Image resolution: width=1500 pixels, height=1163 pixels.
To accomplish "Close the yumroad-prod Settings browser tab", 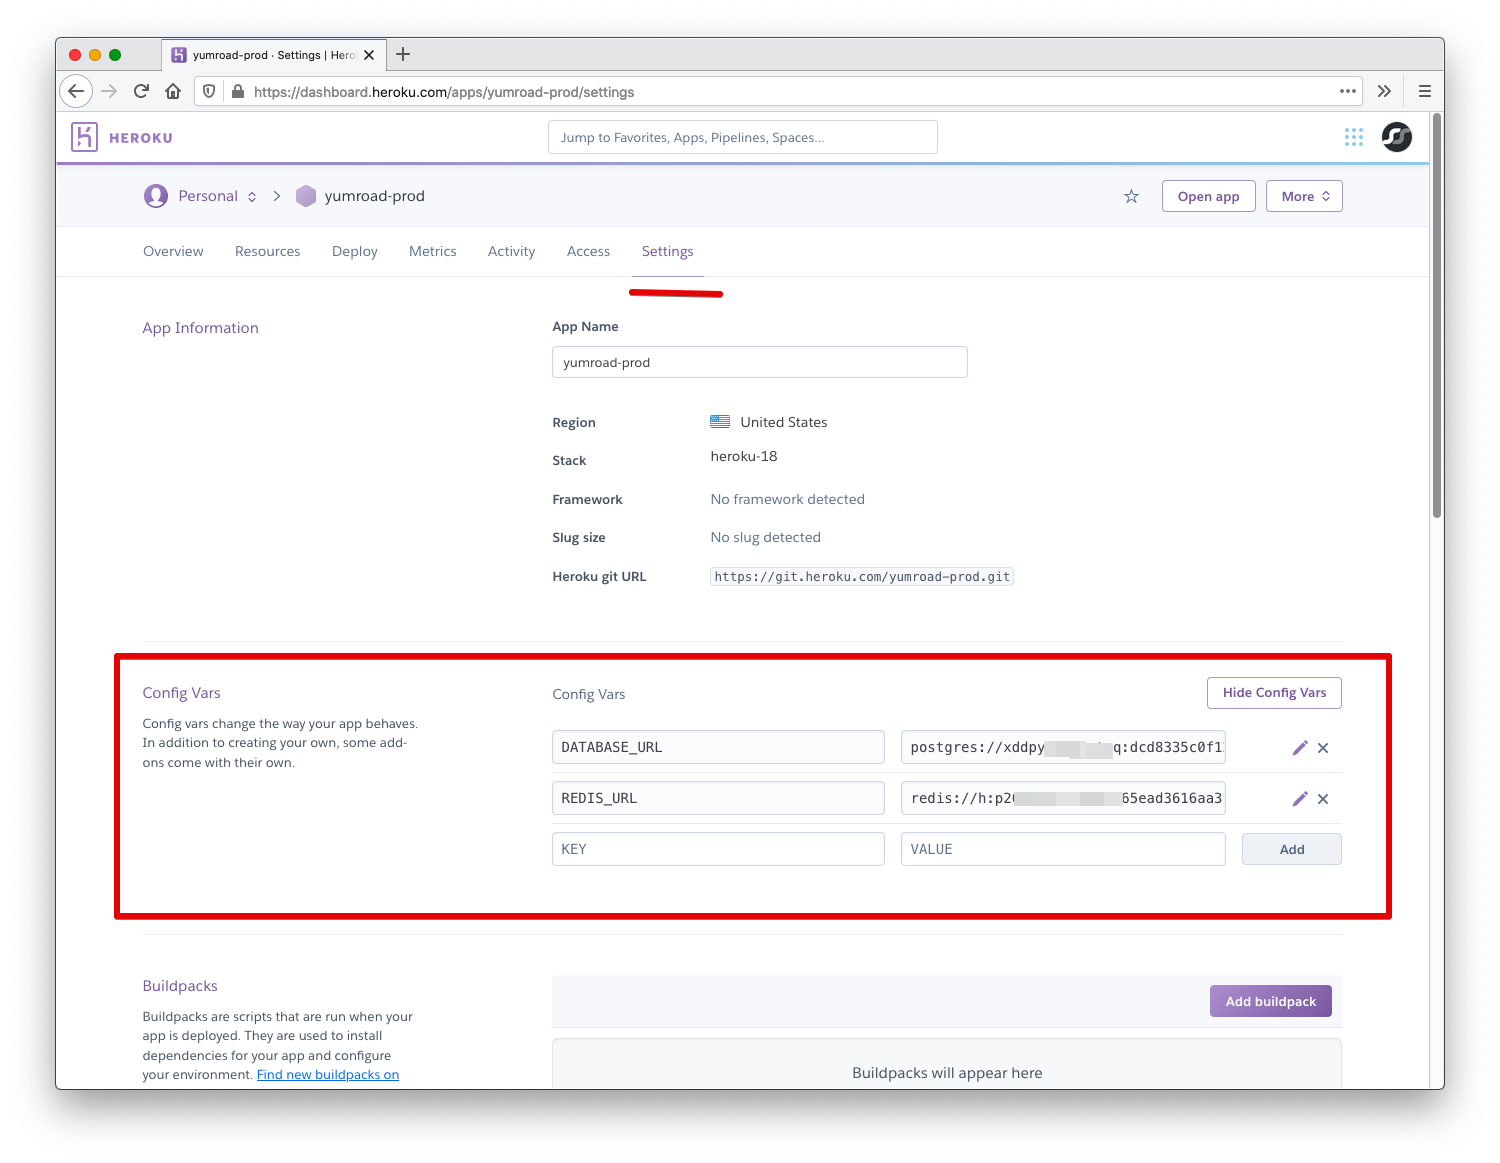I will [369, 55].
